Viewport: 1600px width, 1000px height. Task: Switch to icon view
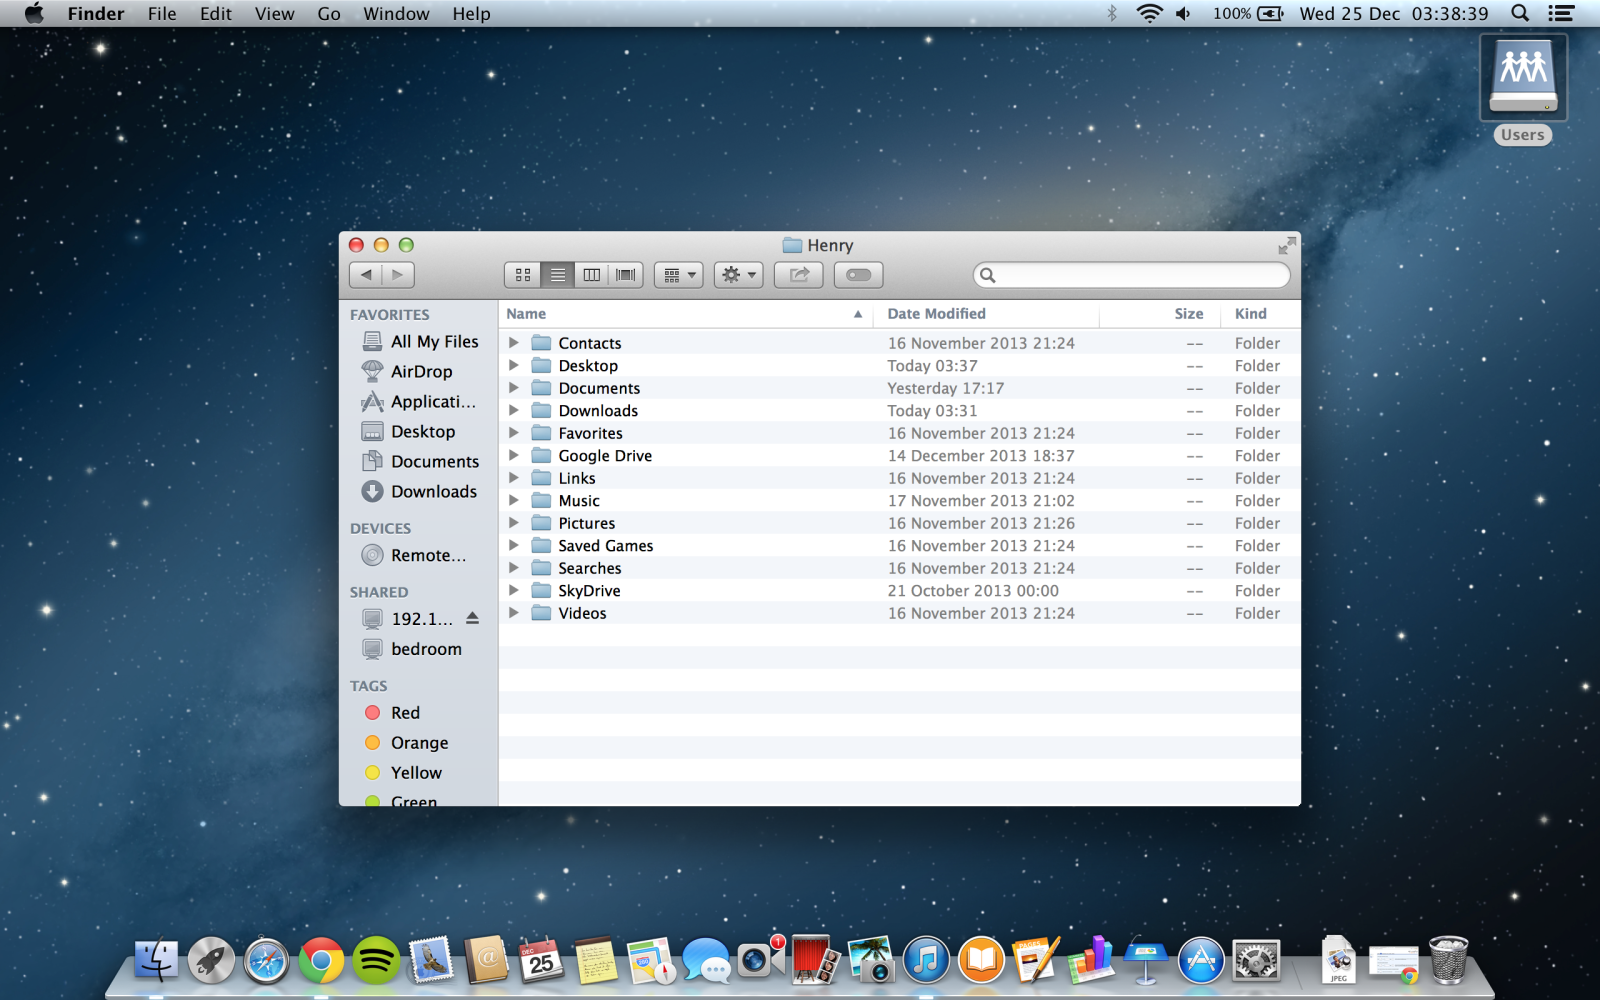(523, 275)
